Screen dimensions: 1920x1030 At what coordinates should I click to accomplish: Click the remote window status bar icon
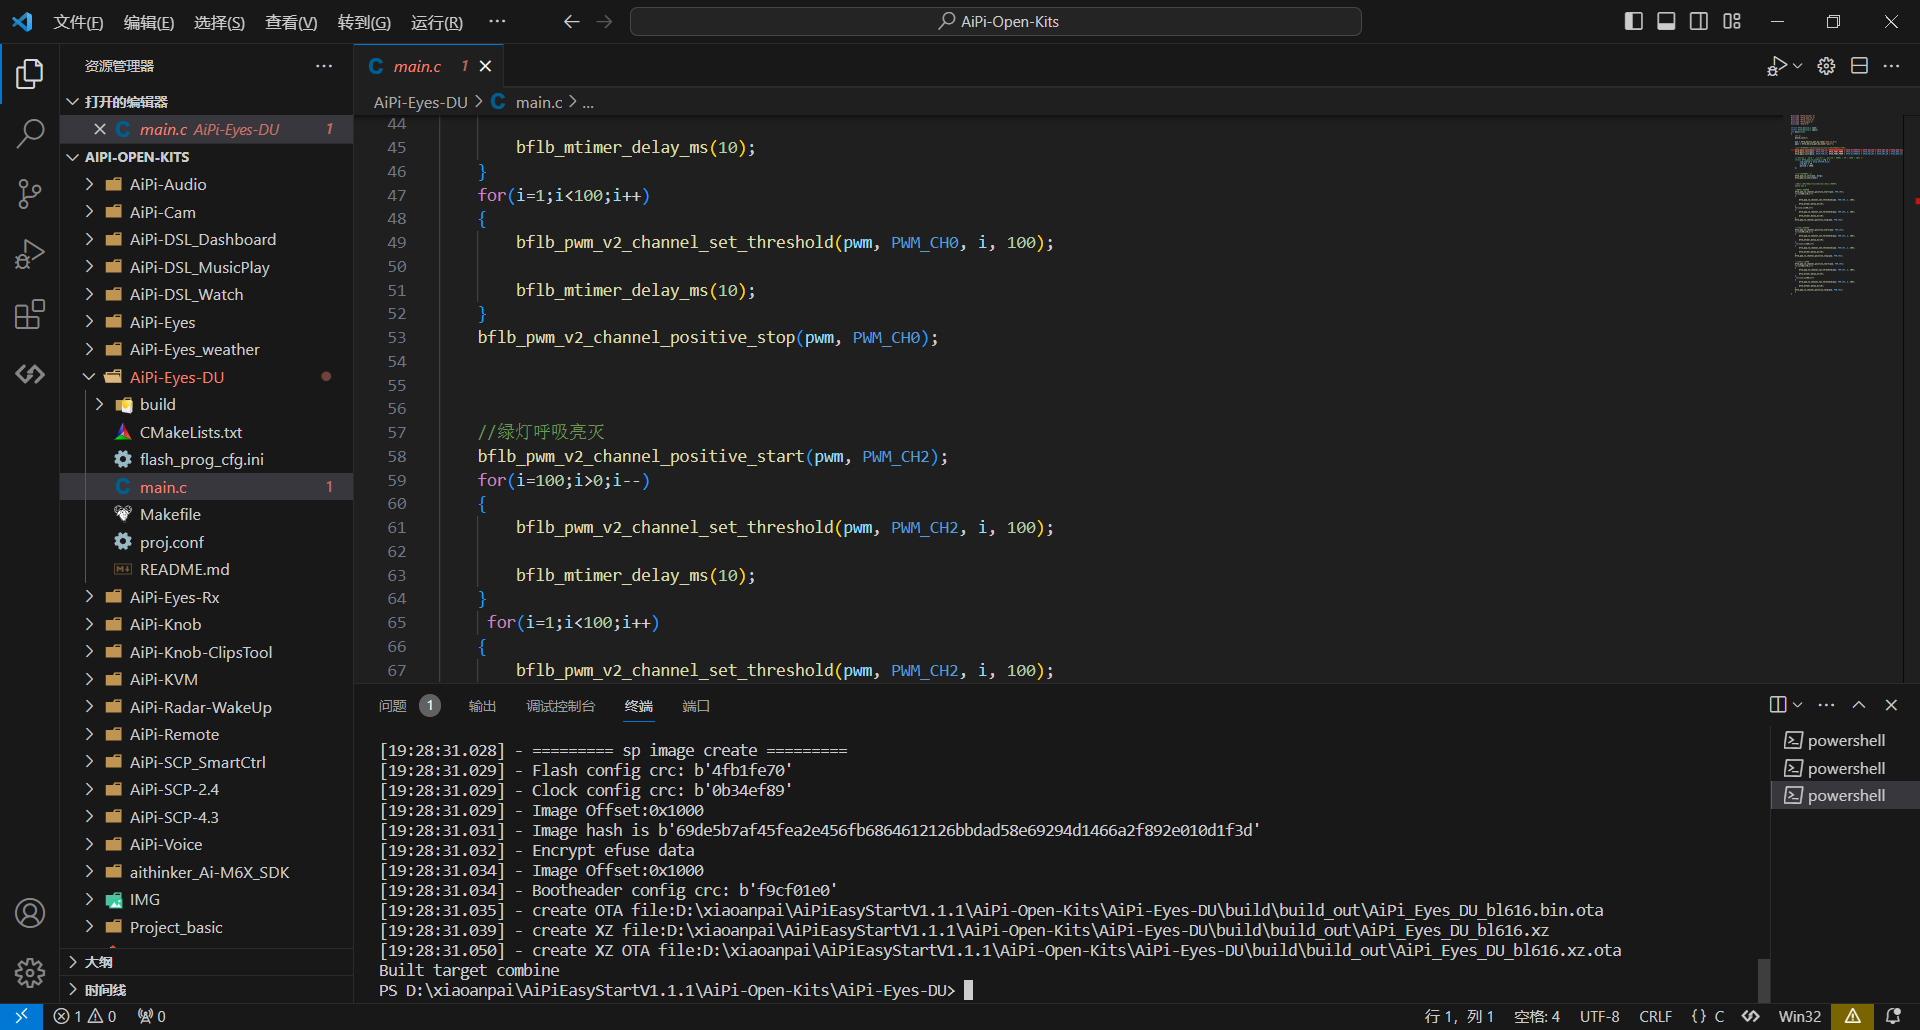tap(21, 1016)
